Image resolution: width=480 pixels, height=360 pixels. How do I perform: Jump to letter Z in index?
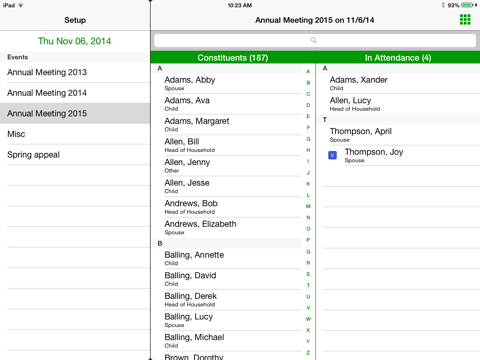point(308,353)
